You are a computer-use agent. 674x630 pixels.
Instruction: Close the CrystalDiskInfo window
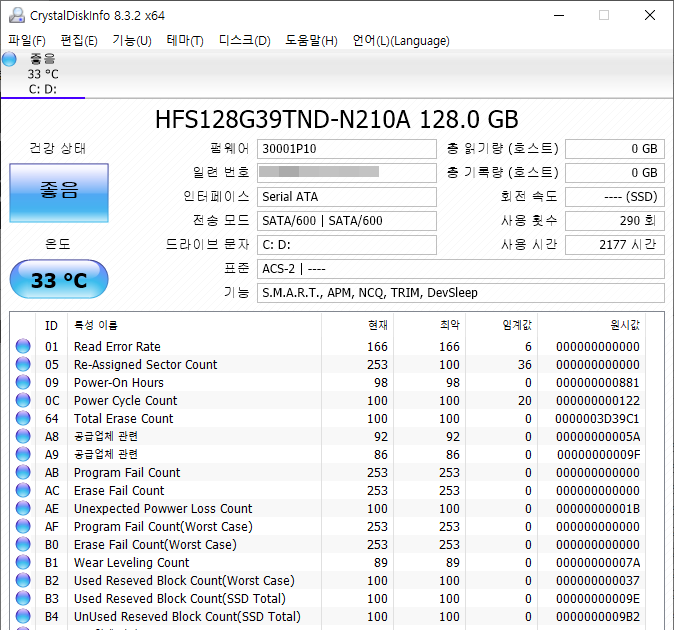(x=649, y=15)
